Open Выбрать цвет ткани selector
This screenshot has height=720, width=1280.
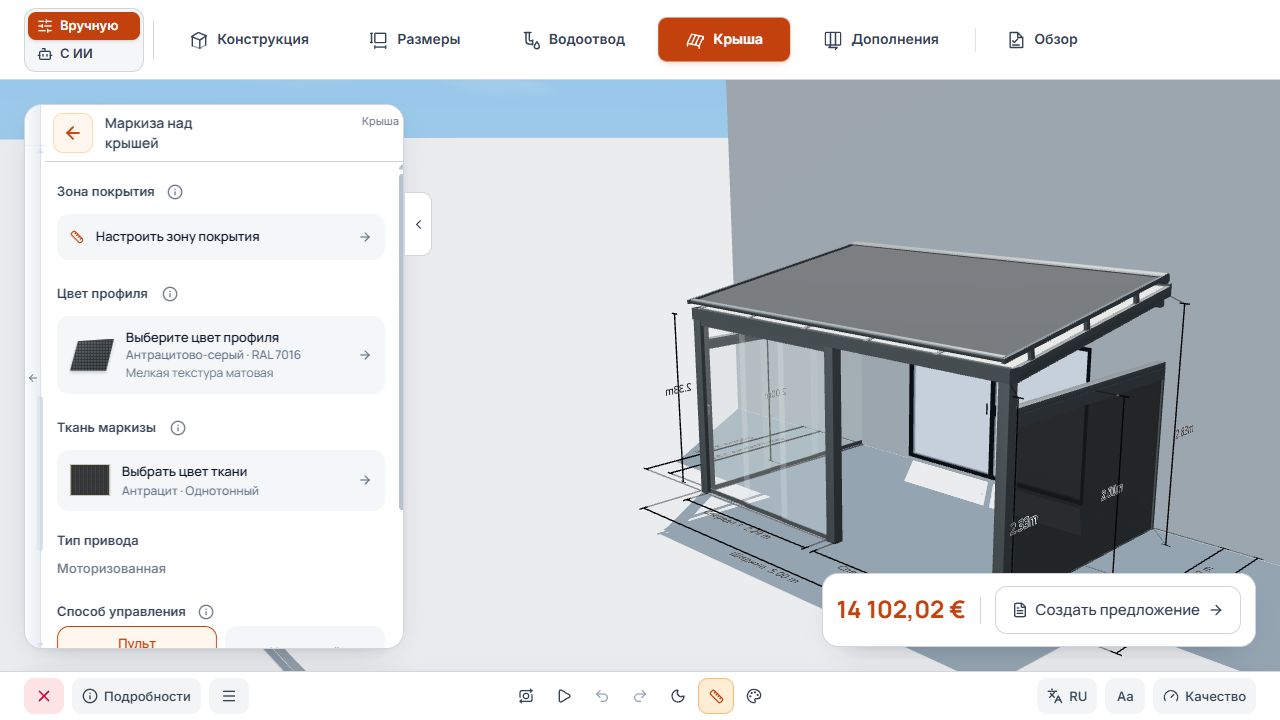(x=221, y=481)
